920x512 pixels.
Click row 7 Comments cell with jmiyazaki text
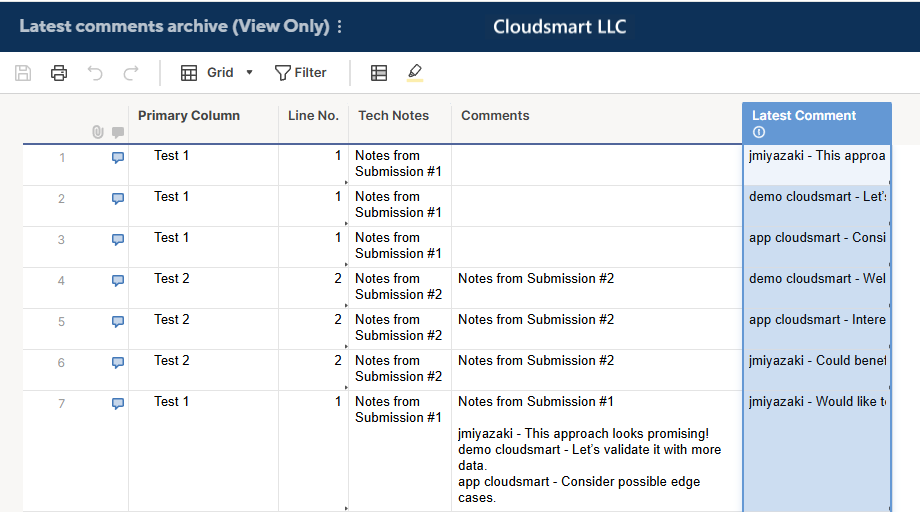point(597,451)
